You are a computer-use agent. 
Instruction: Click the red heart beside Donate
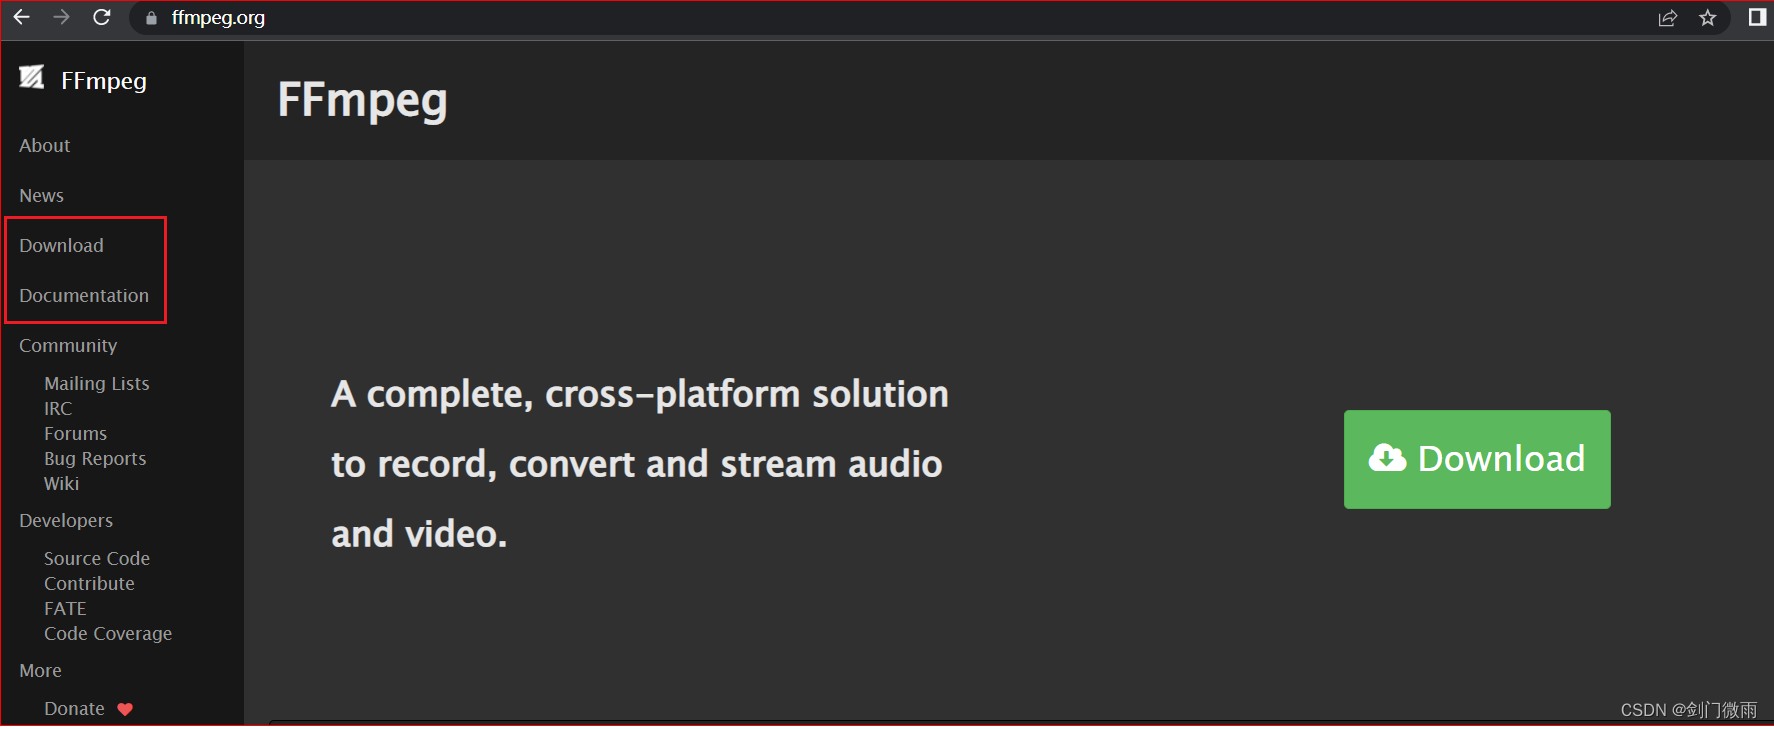[x=125, y=709]
